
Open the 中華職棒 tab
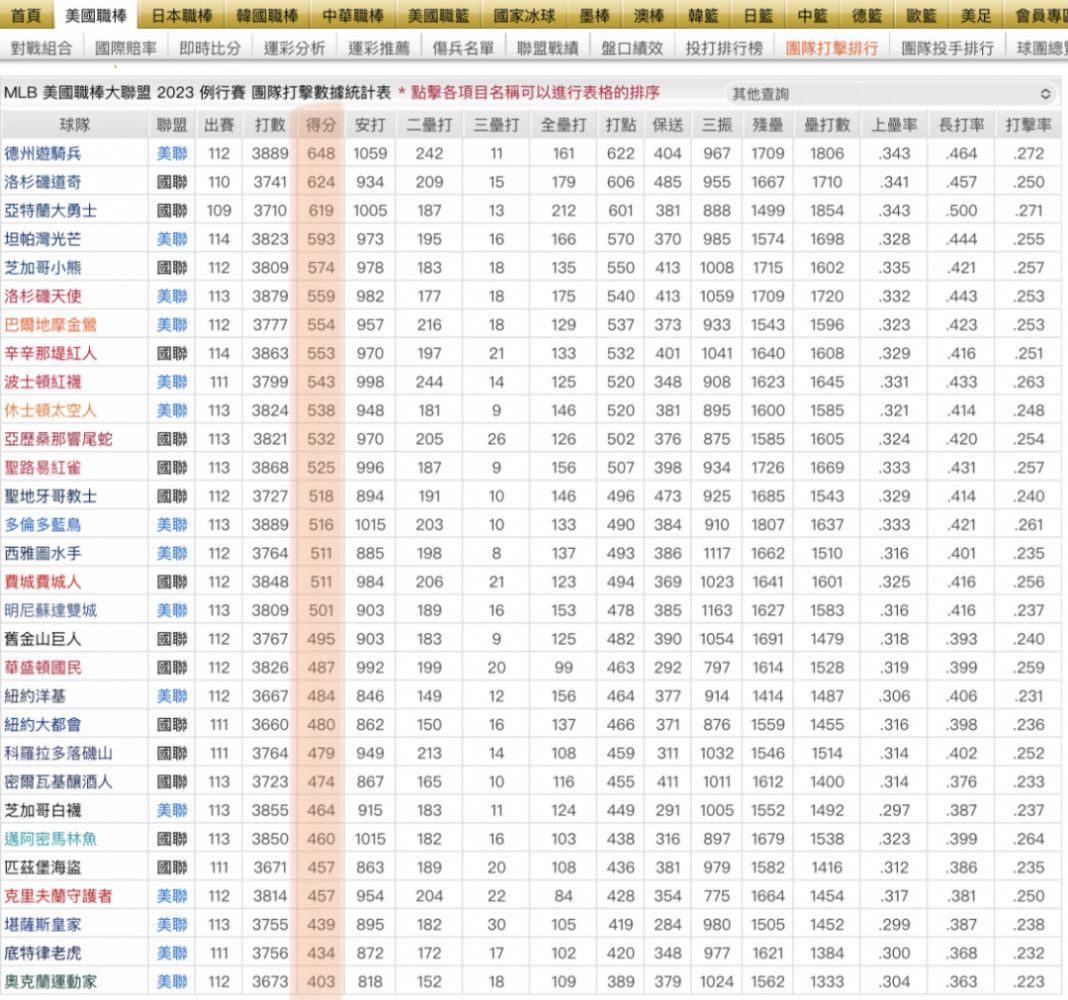pyautogui.click(x=353, y=15)
